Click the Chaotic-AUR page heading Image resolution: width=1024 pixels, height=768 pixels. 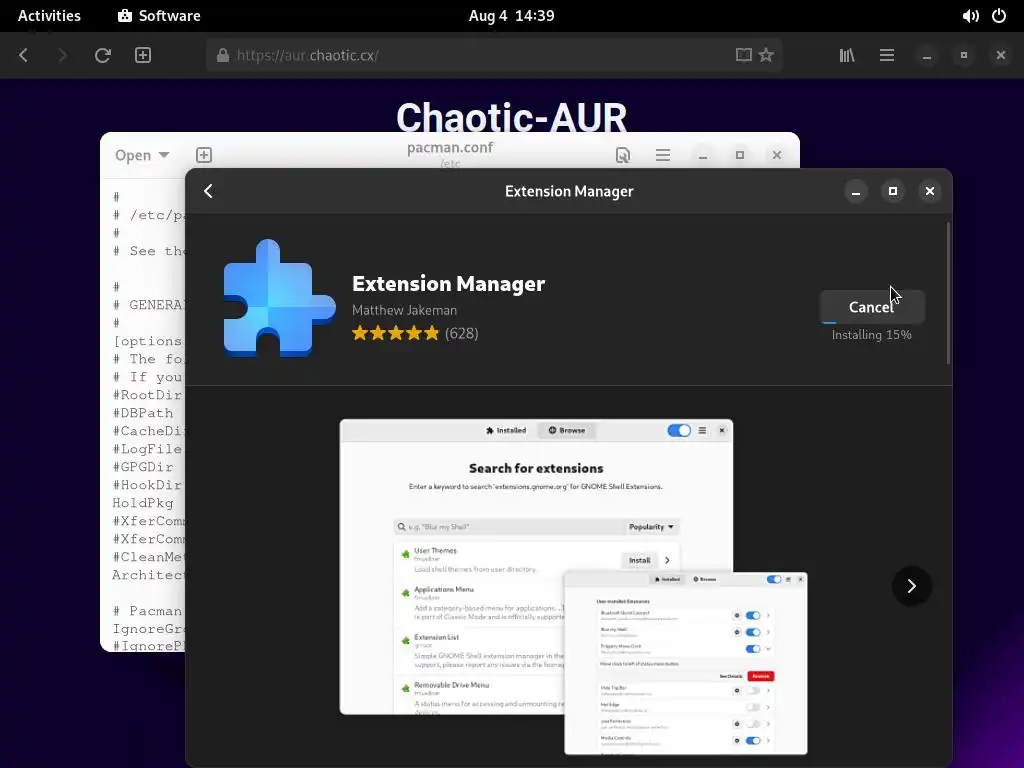pyautogui.click(x=511, y=118)
